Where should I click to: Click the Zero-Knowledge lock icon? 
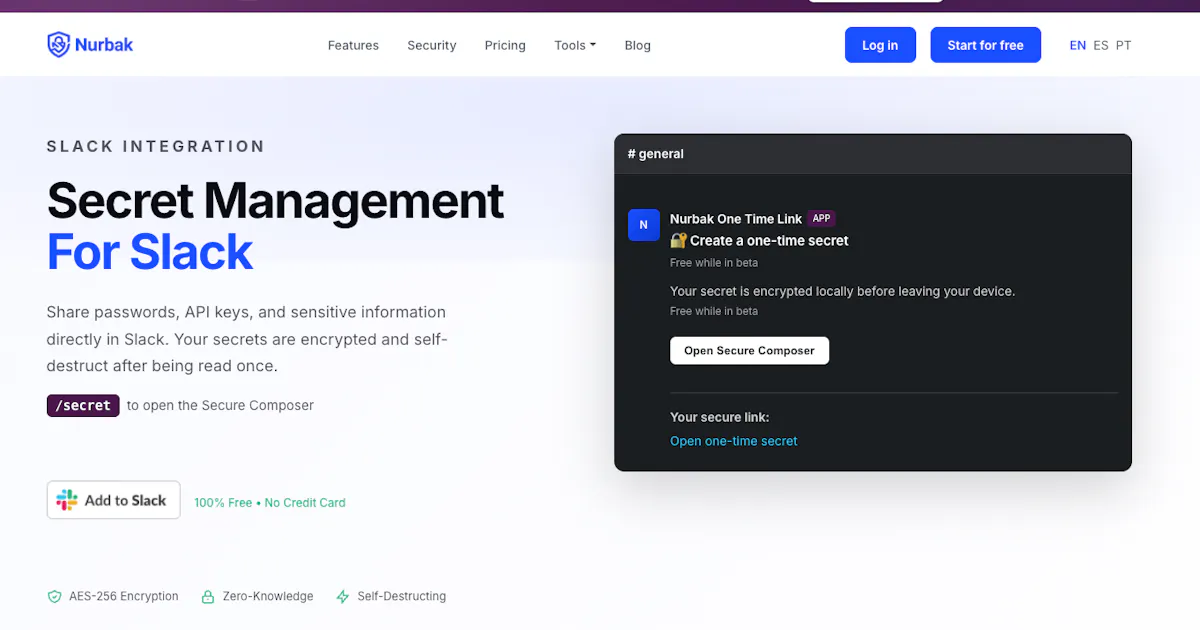208,597
